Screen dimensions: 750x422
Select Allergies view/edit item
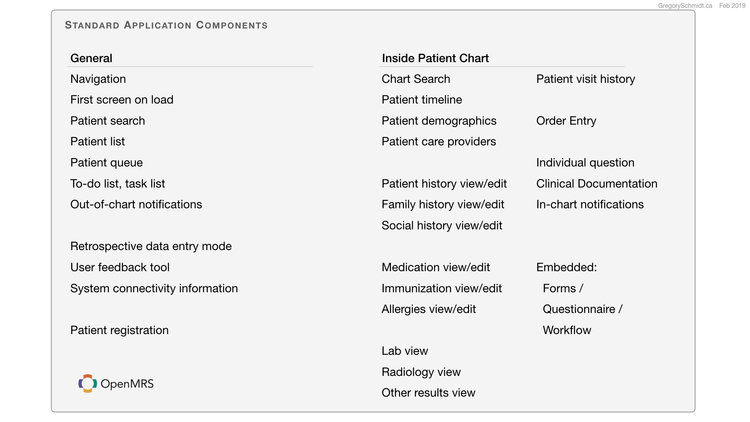[x=429, y=310]
